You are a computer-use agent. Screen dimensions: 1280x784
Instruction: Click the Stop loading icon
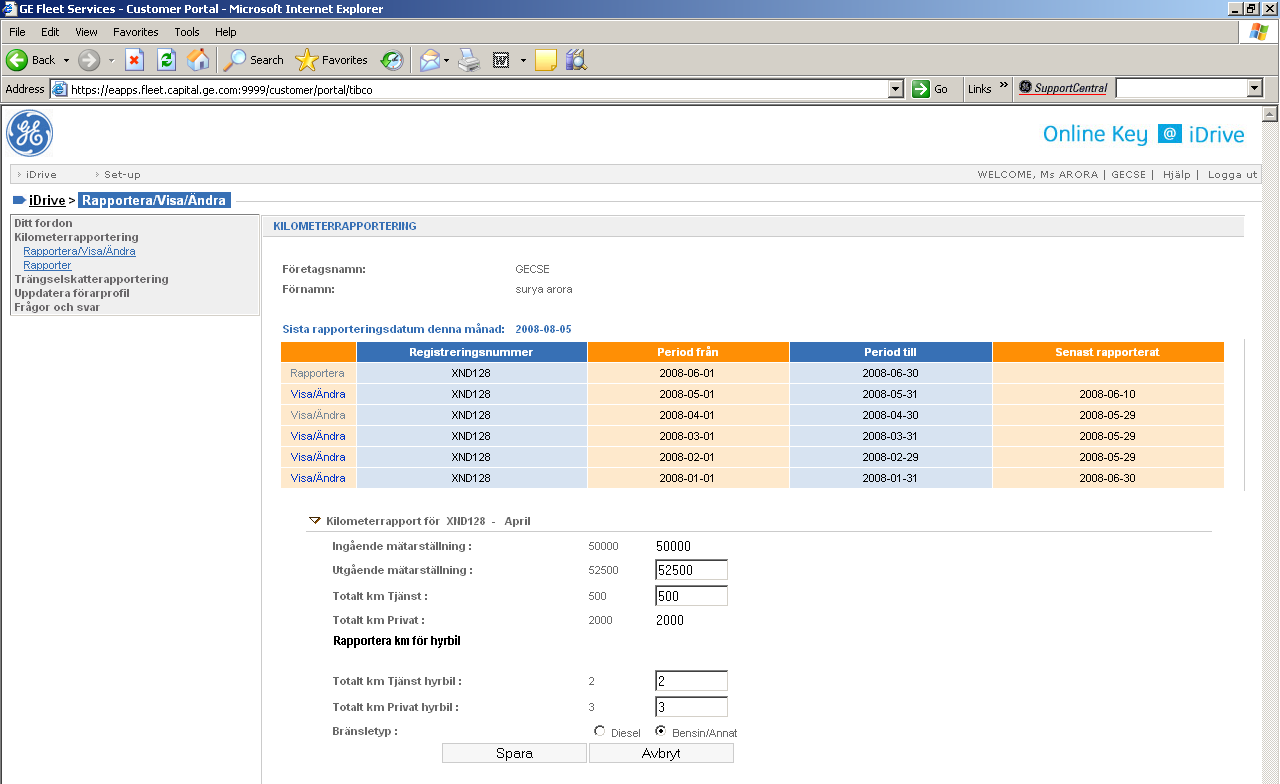point(135,60)
